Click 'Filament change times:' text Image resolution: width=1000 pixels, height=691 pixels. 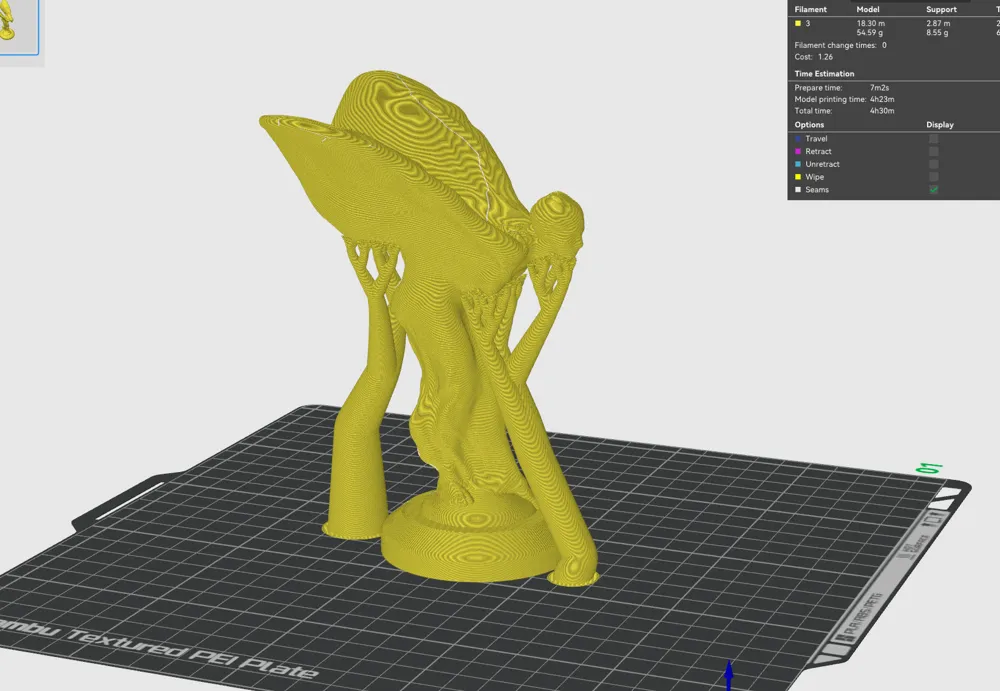[835, 45]
